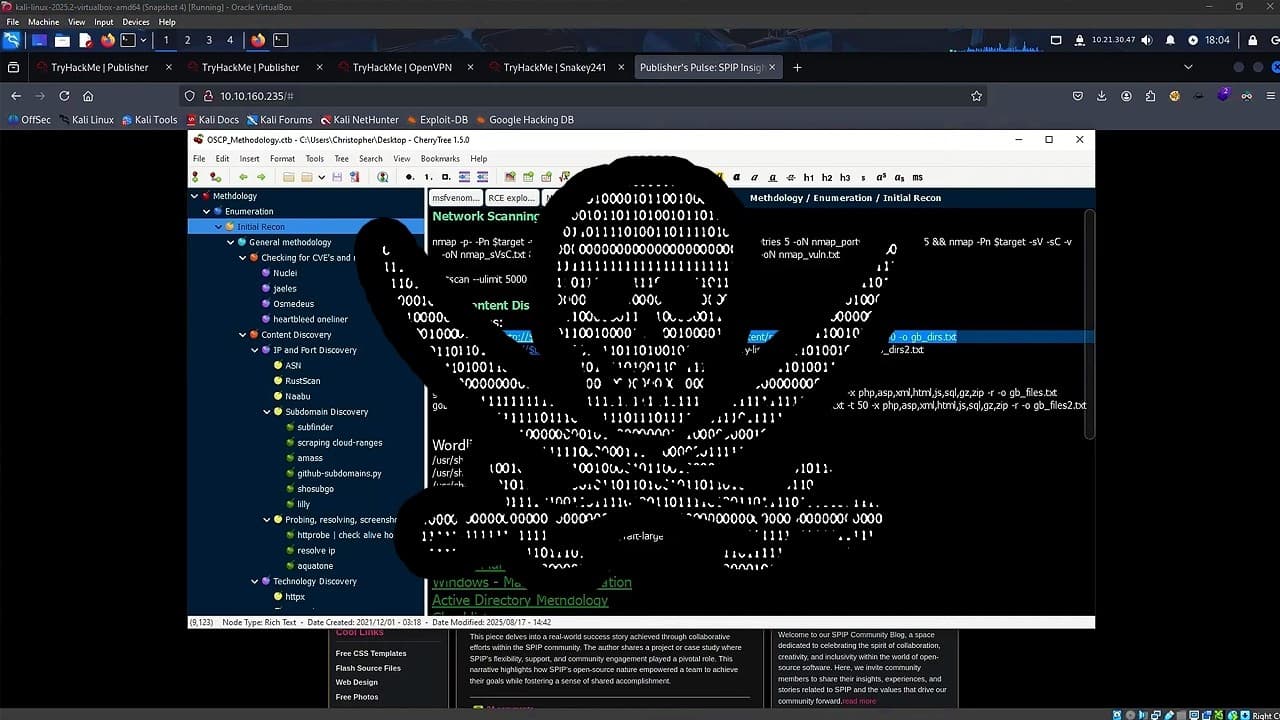
Task: Collapse the Initial Recon tree node
Action: click(218, 226)
